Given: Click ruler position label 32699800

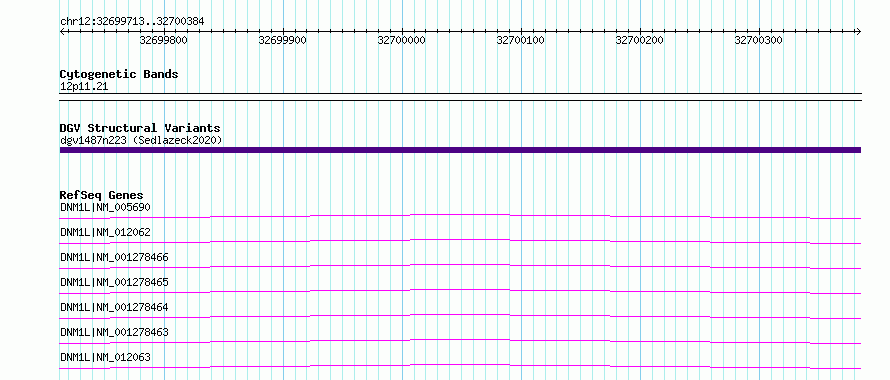Looking at the screenshot, I should point(163,40).
